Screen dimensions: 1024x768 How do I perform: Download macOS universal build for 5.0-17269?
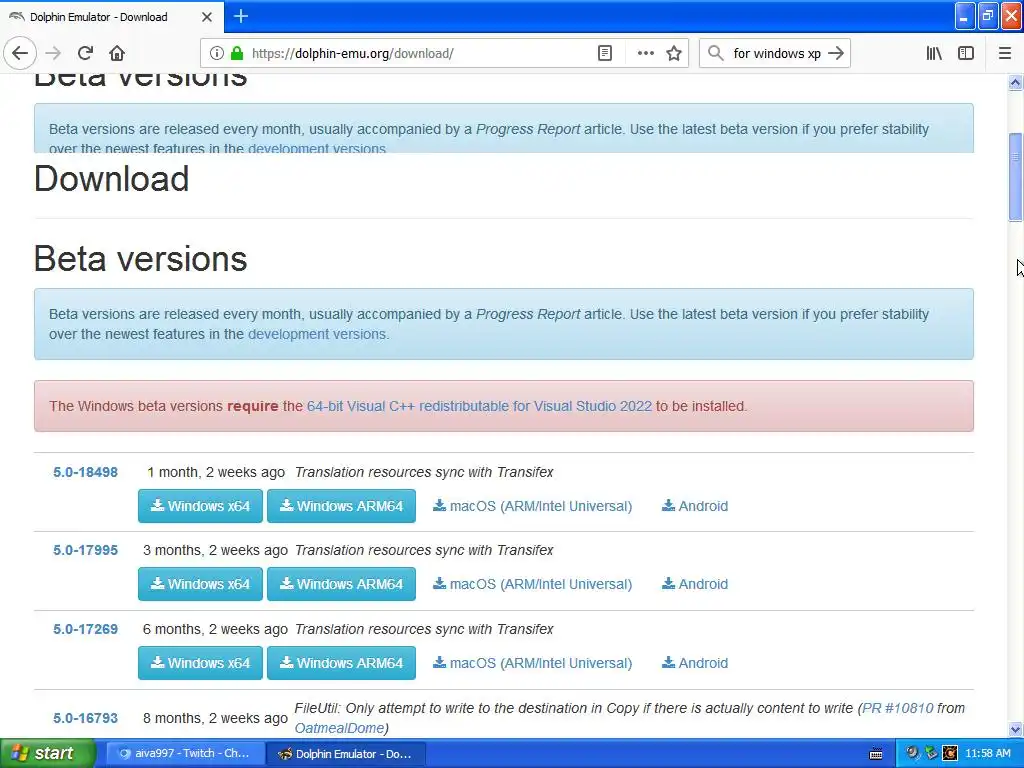click(x=532, y=663)
